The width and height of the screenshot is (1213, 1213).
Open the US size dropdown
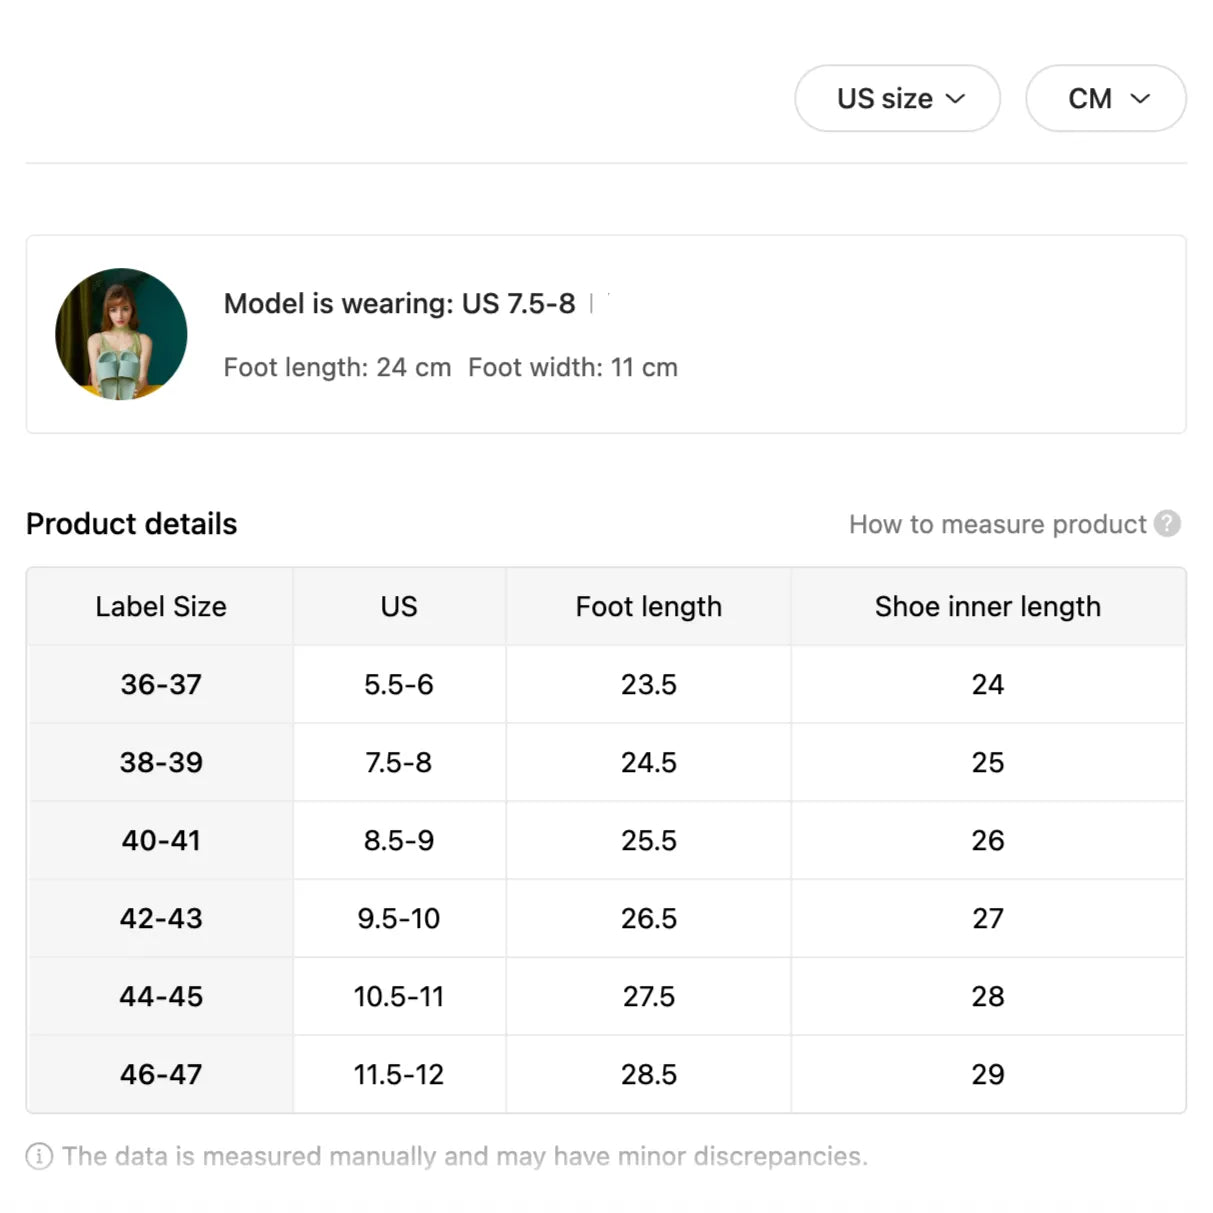[897, 98]
